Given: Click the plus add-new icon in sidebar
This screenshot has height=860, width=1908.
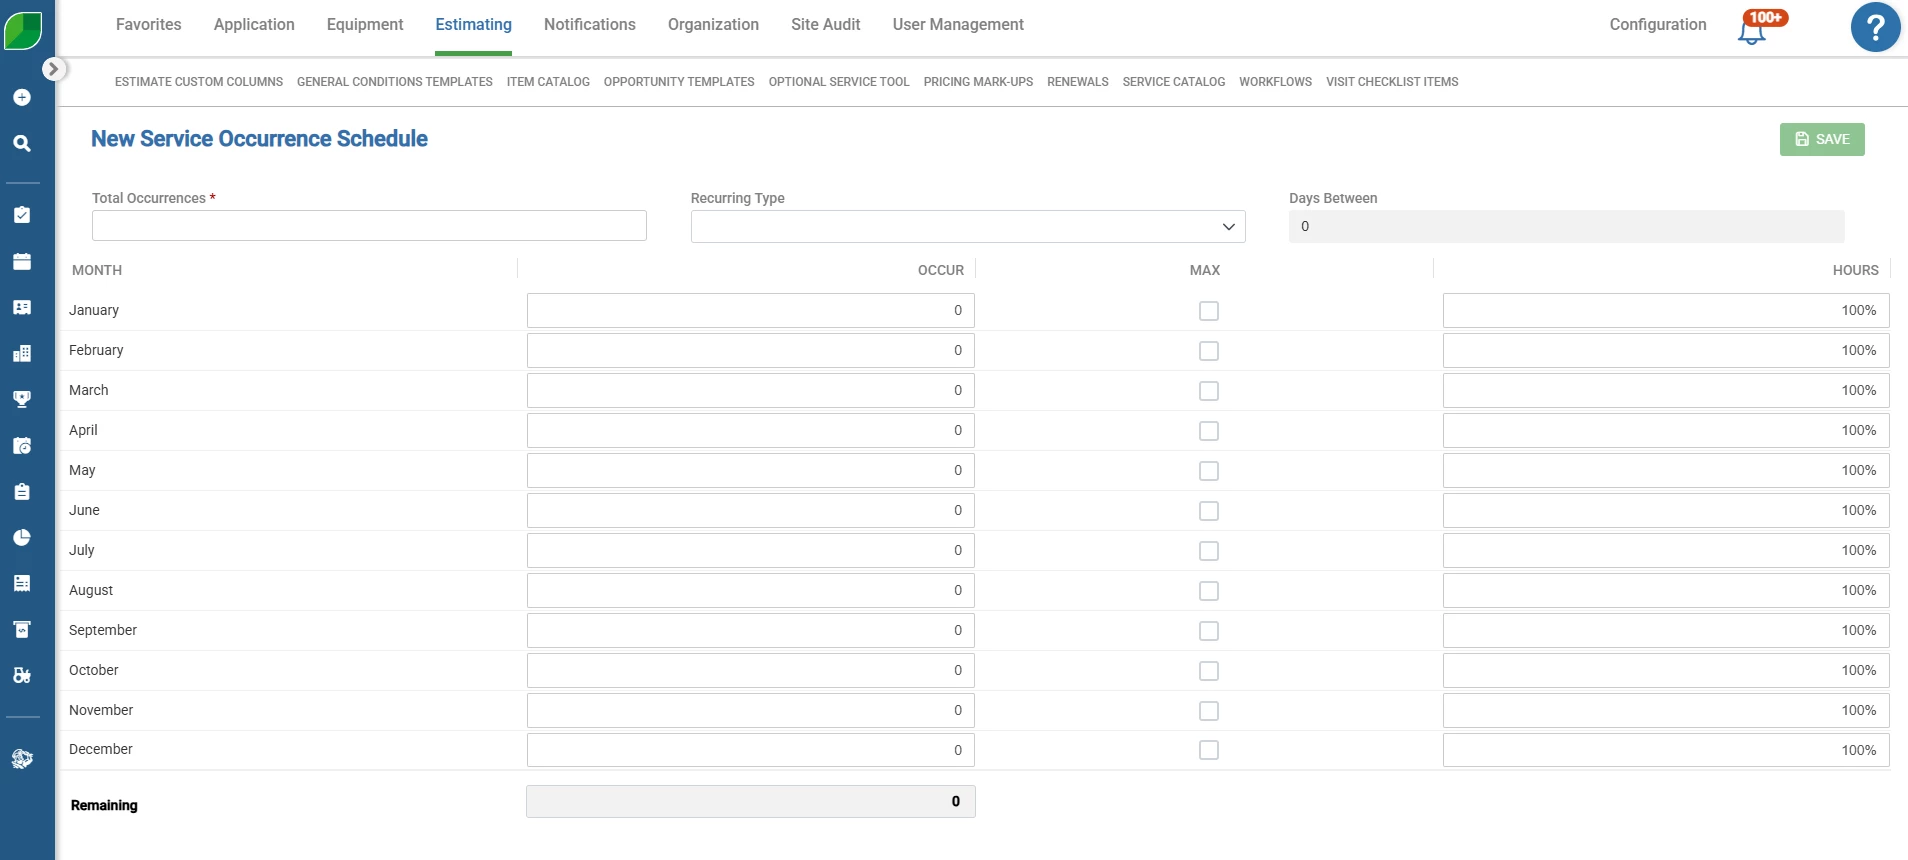Looking at the screenshot, I should coord(22,97).
